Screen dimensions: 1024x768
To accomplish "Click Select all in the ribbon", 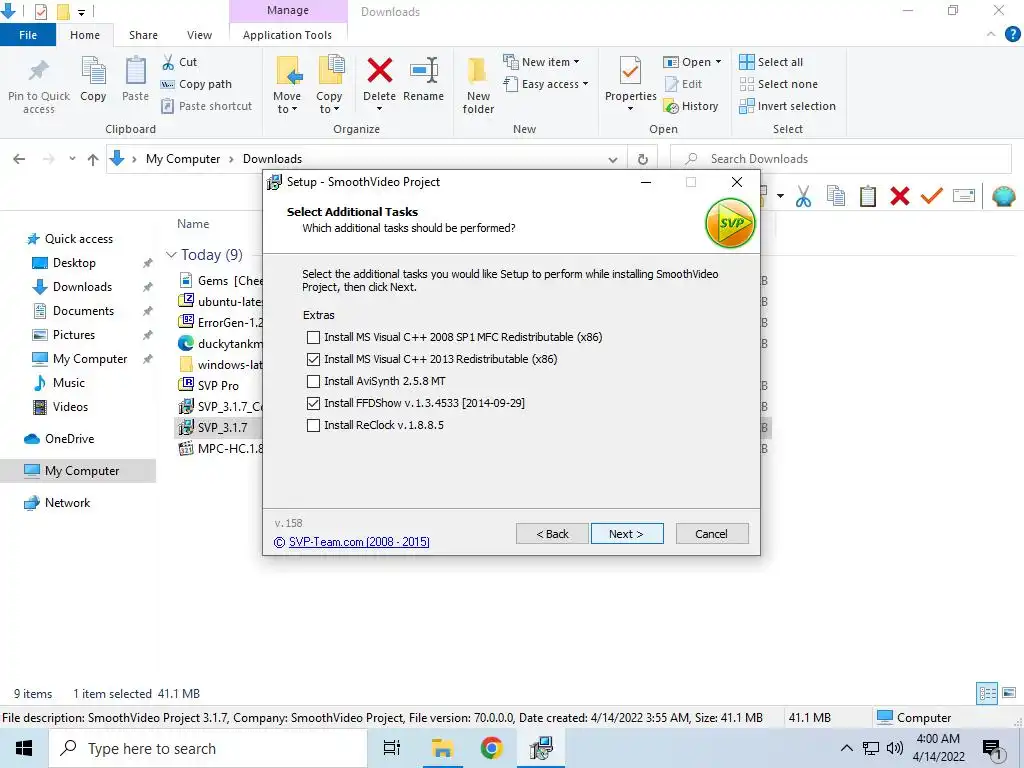I will tap(771, 62).
